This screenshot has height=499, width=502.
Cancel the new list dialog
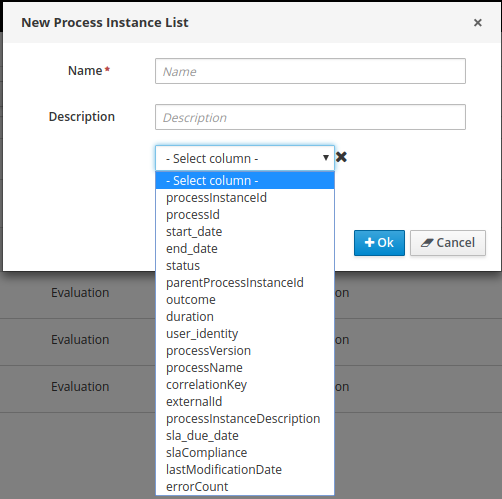click(448, 243)
